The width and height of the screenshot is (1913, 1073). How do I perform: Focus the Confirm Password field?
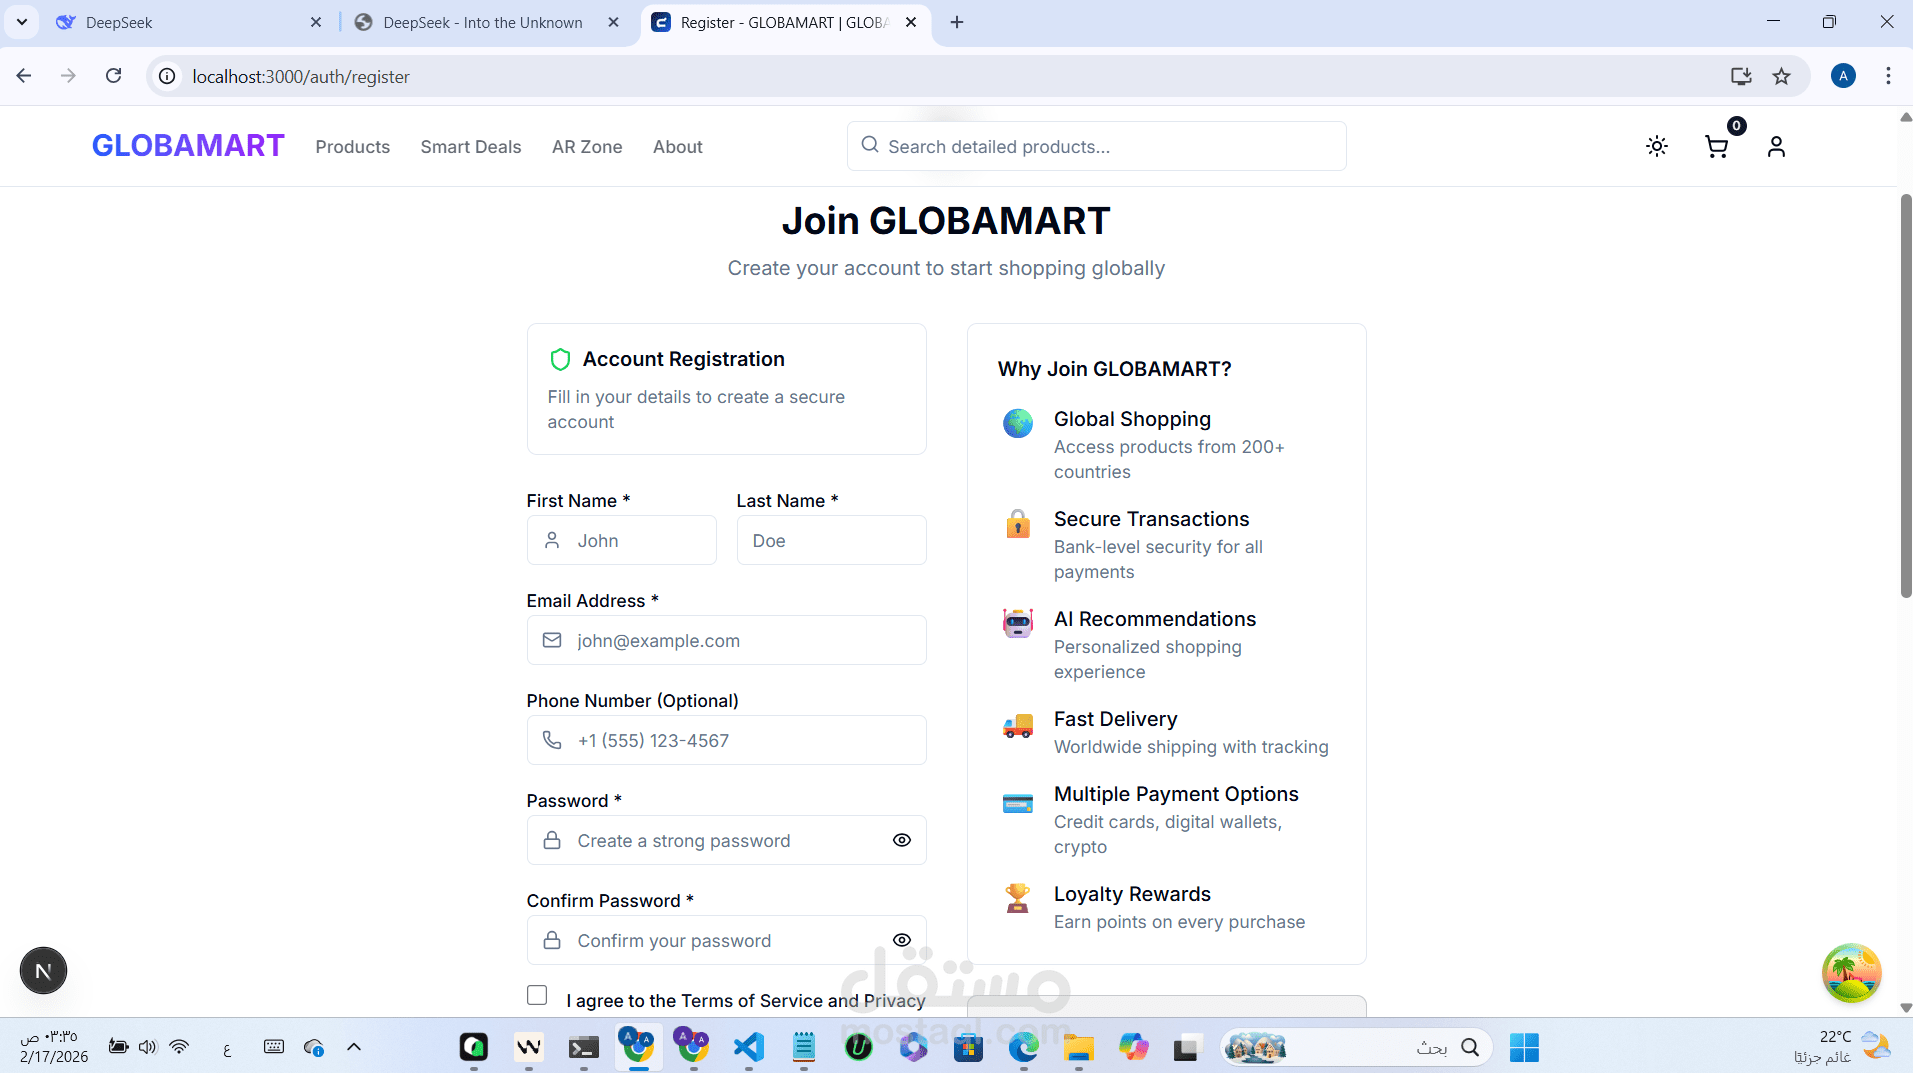click(x=727, y=940)
